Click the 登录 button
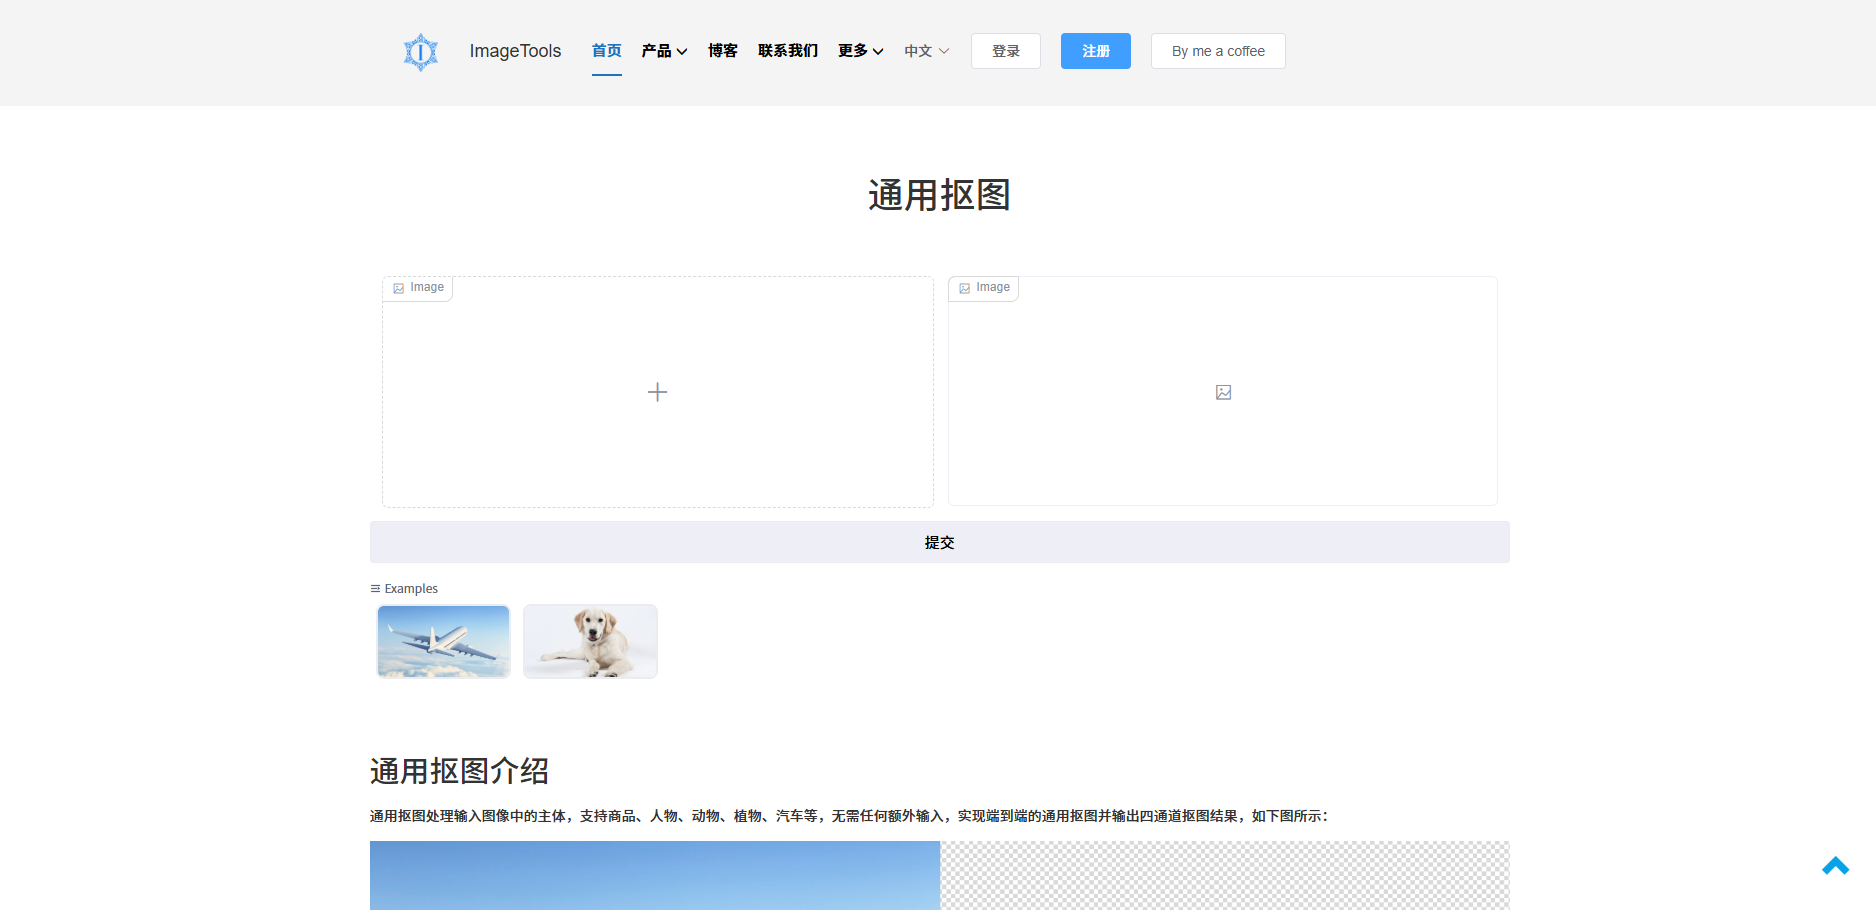This screenshot has height=910, width=1876. [x=1005, y=51]
